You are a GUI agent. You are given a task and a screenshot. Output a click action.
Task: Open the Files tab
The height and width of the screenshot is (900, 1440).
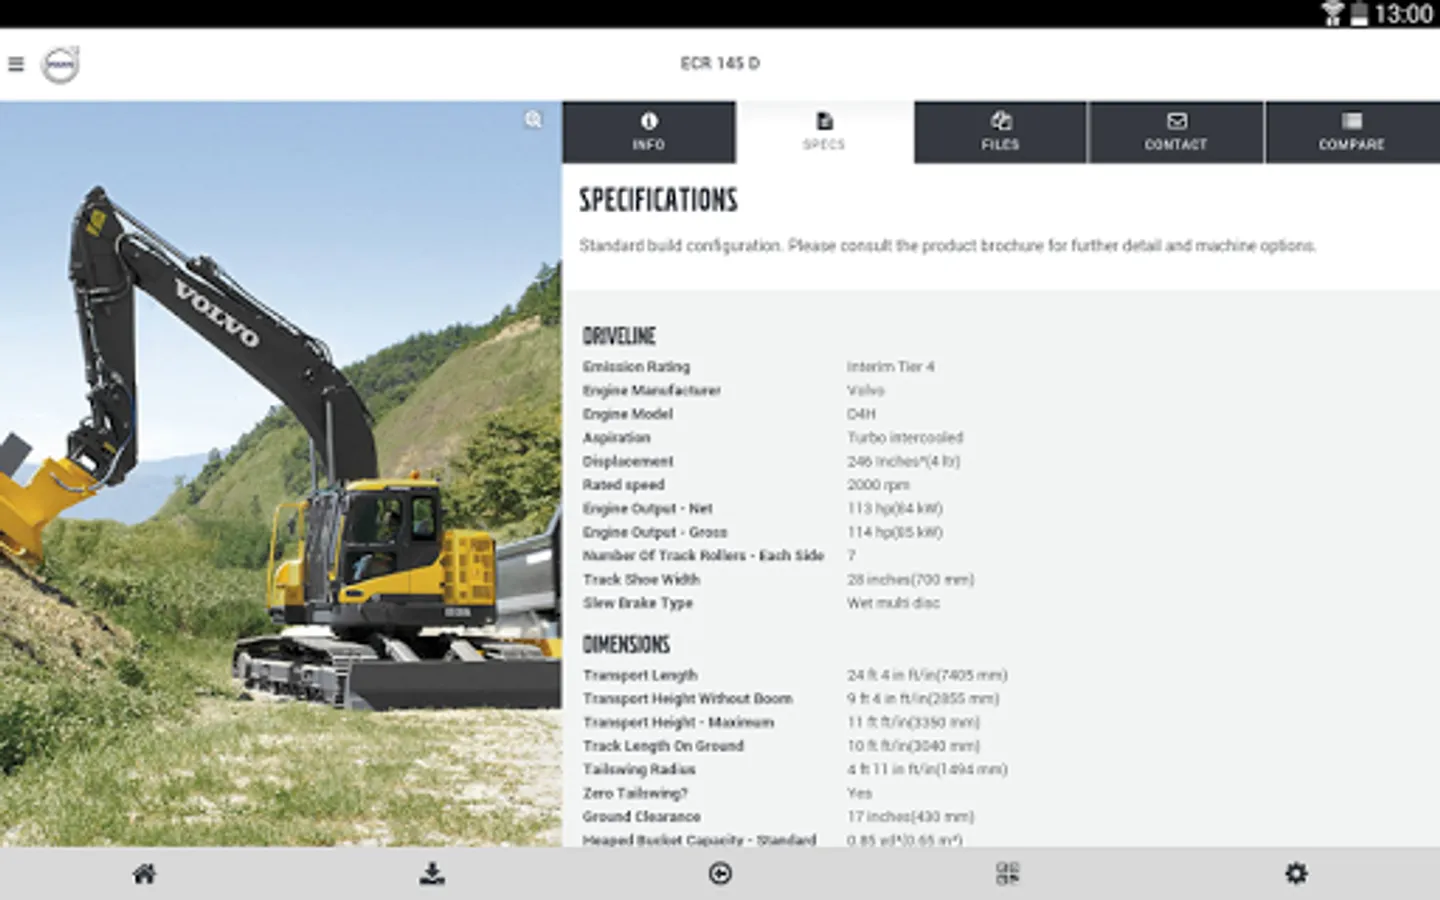pyautogui.click(x=1000, y=132)
